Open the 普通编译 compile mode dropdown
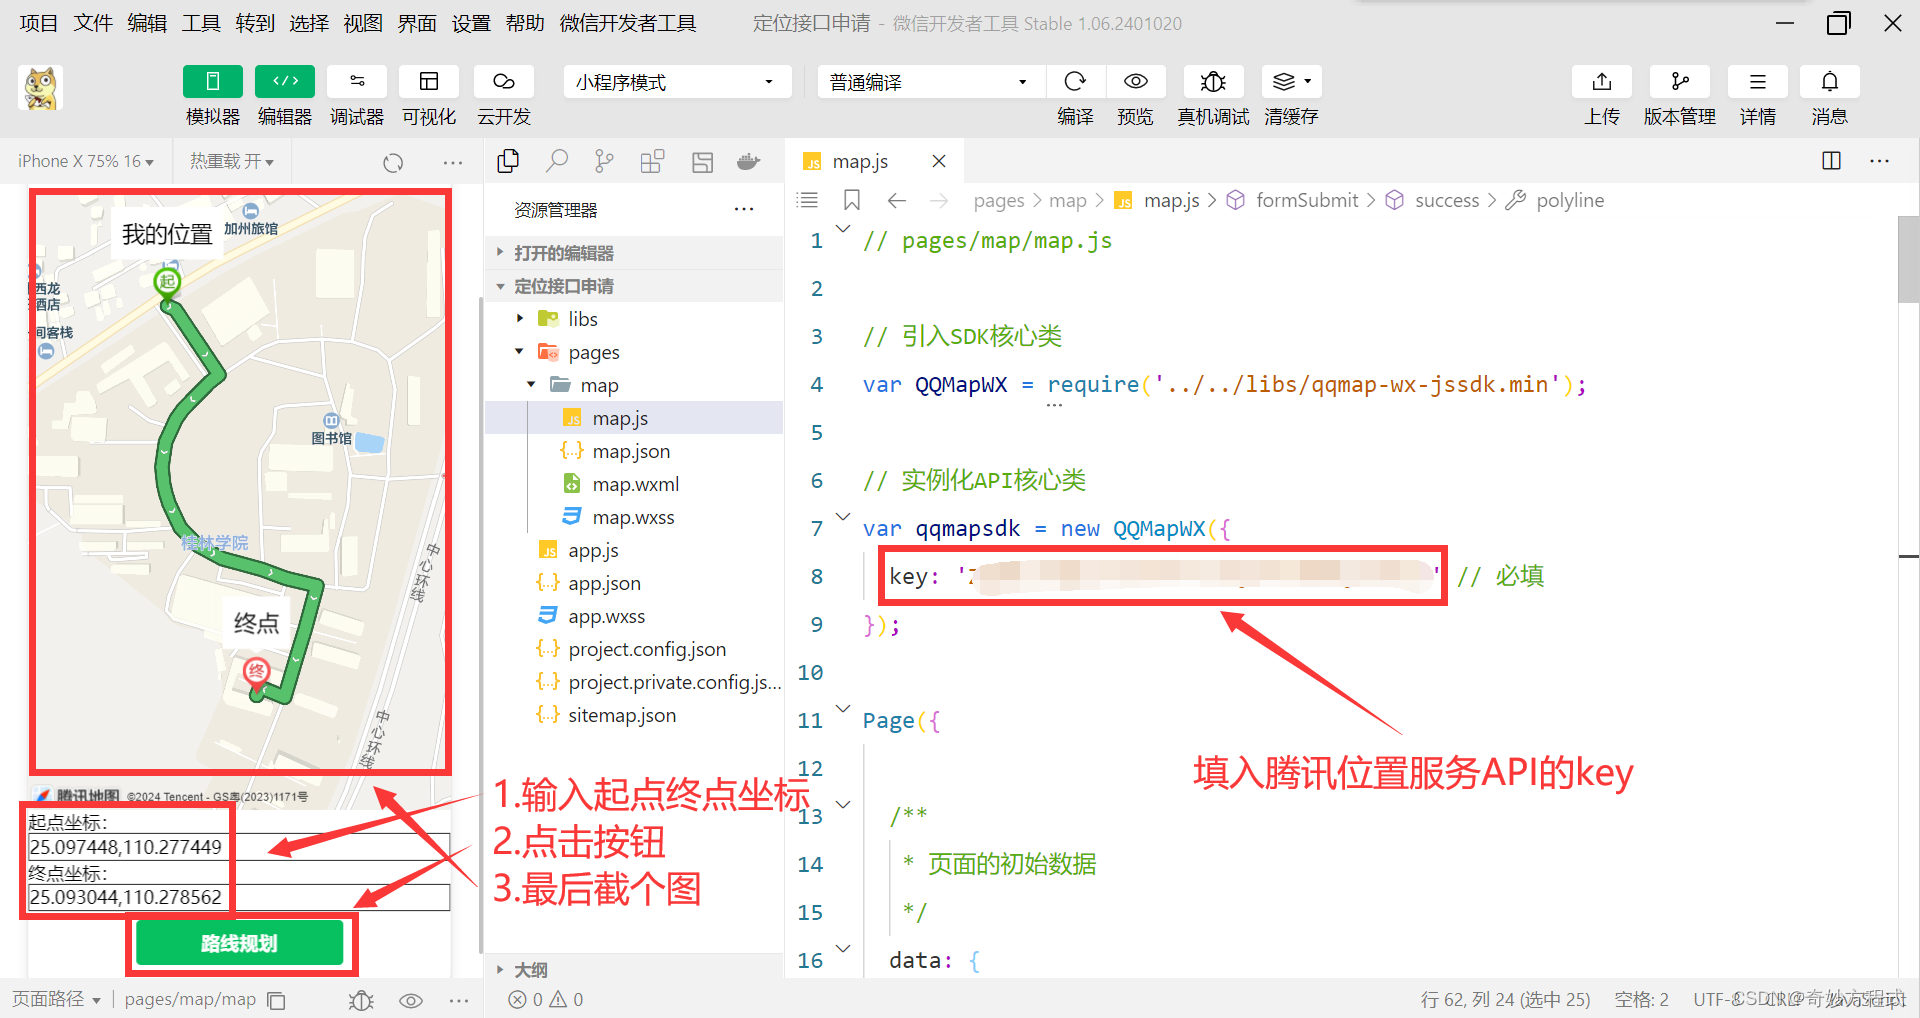Image resolution: width=1920 pixels, height=1018 pixels. 930,82
